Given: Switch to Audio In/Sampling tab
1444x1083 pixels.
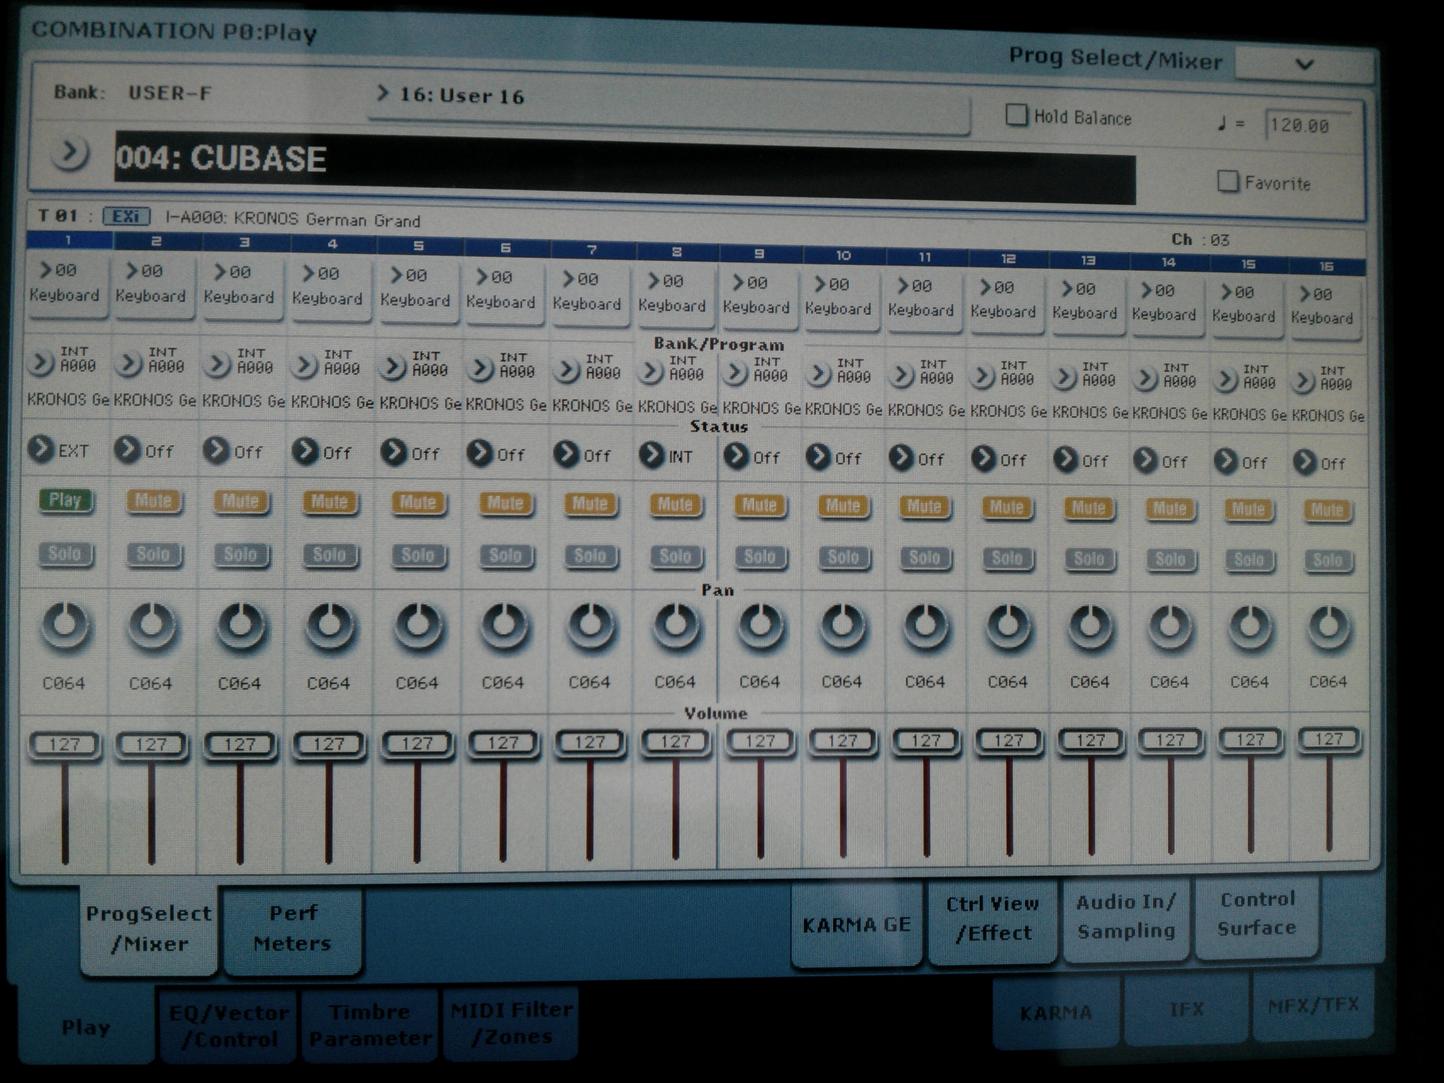Looking at the screenshot, I should (x=1126, y=916).
